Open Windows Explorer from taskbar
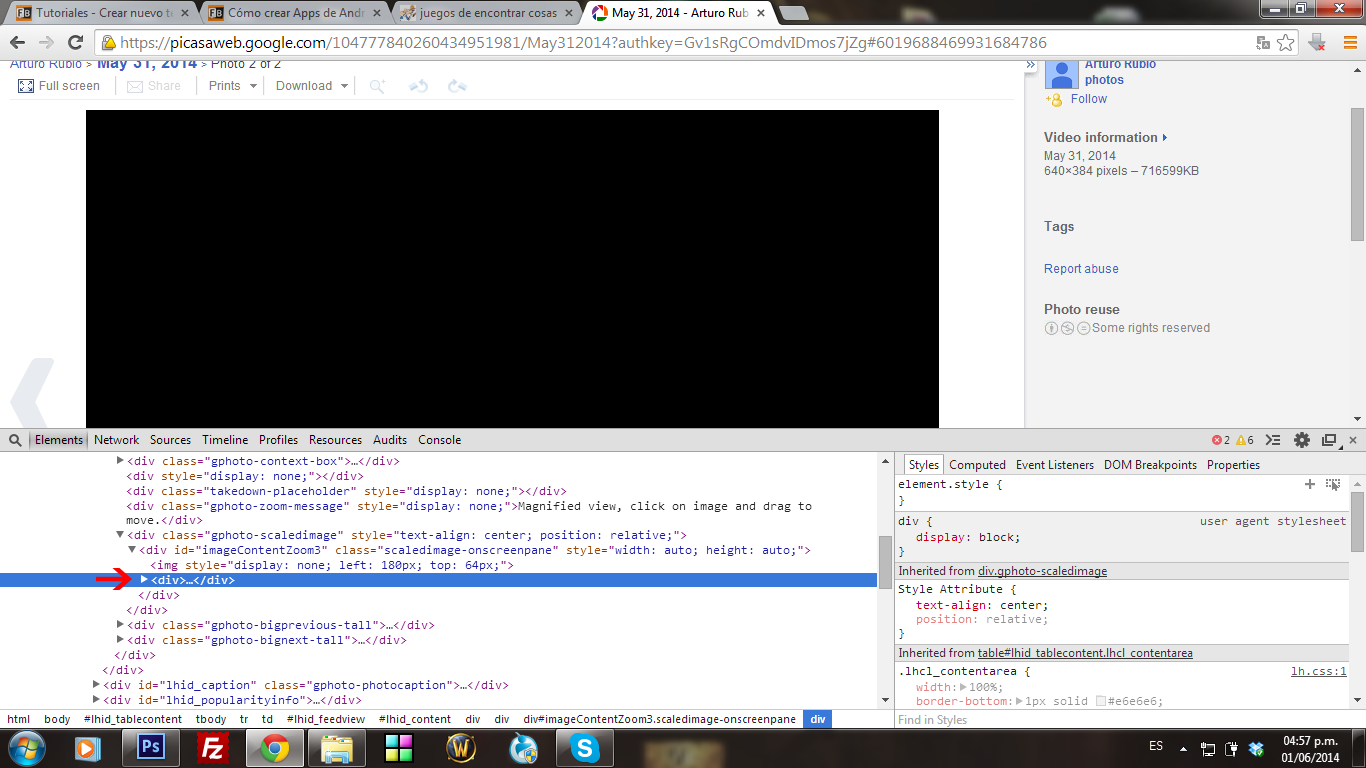 tap(337, 747)
